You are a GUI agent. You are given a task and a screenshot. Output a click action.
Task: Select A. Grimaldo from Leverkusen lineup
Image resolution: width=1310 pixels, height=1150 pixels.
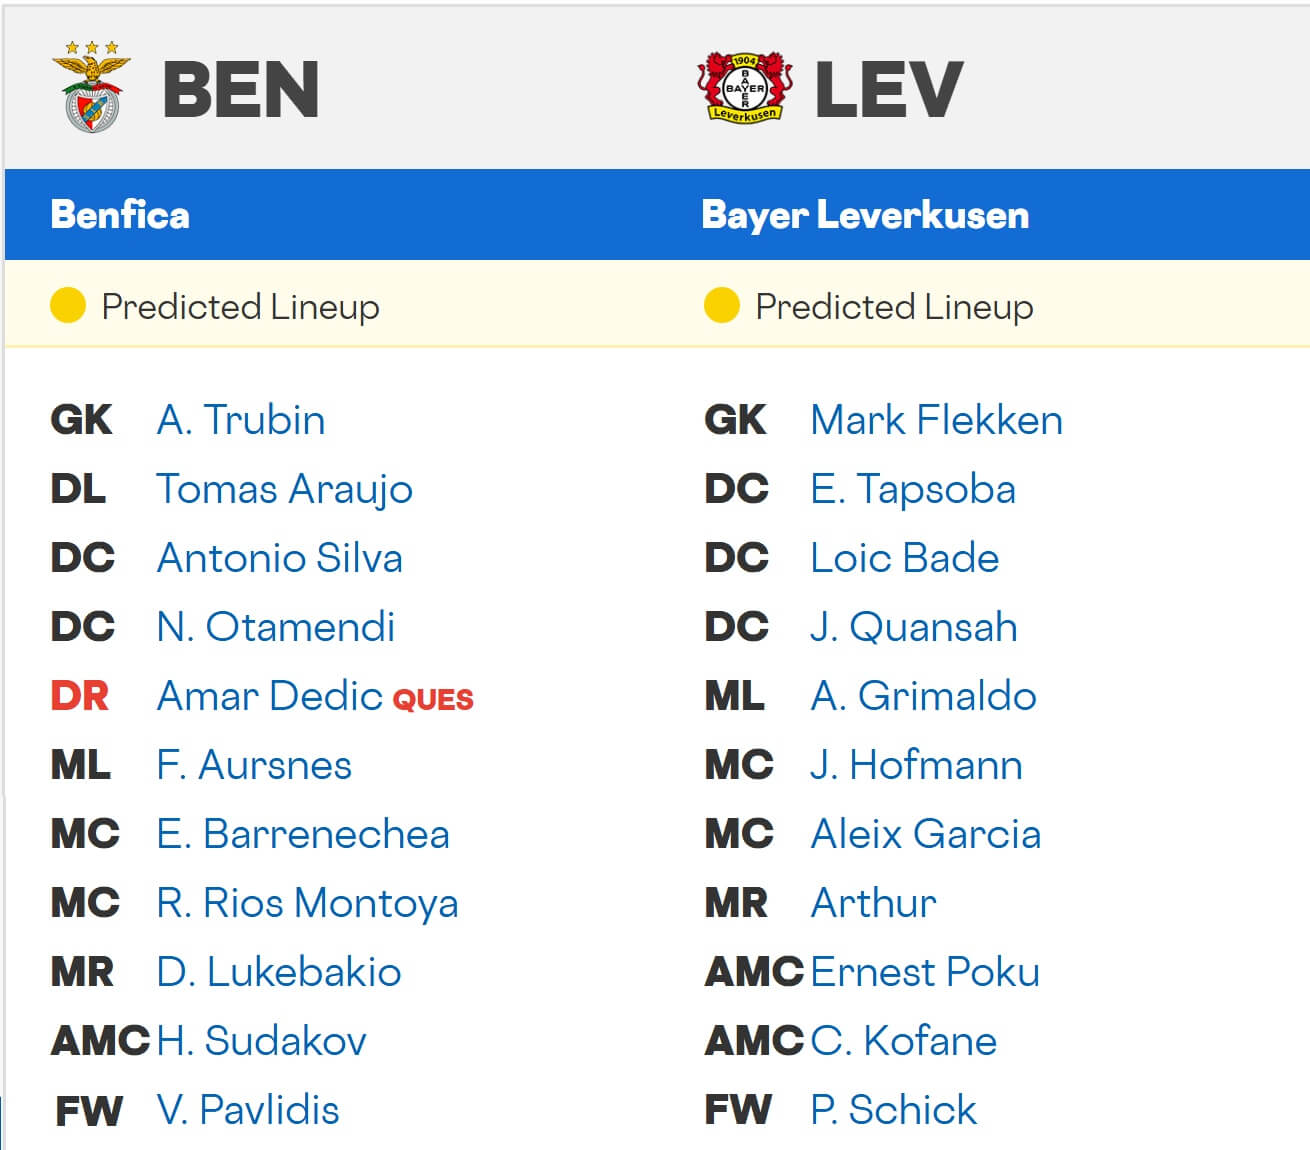click(x=923, y=697)
